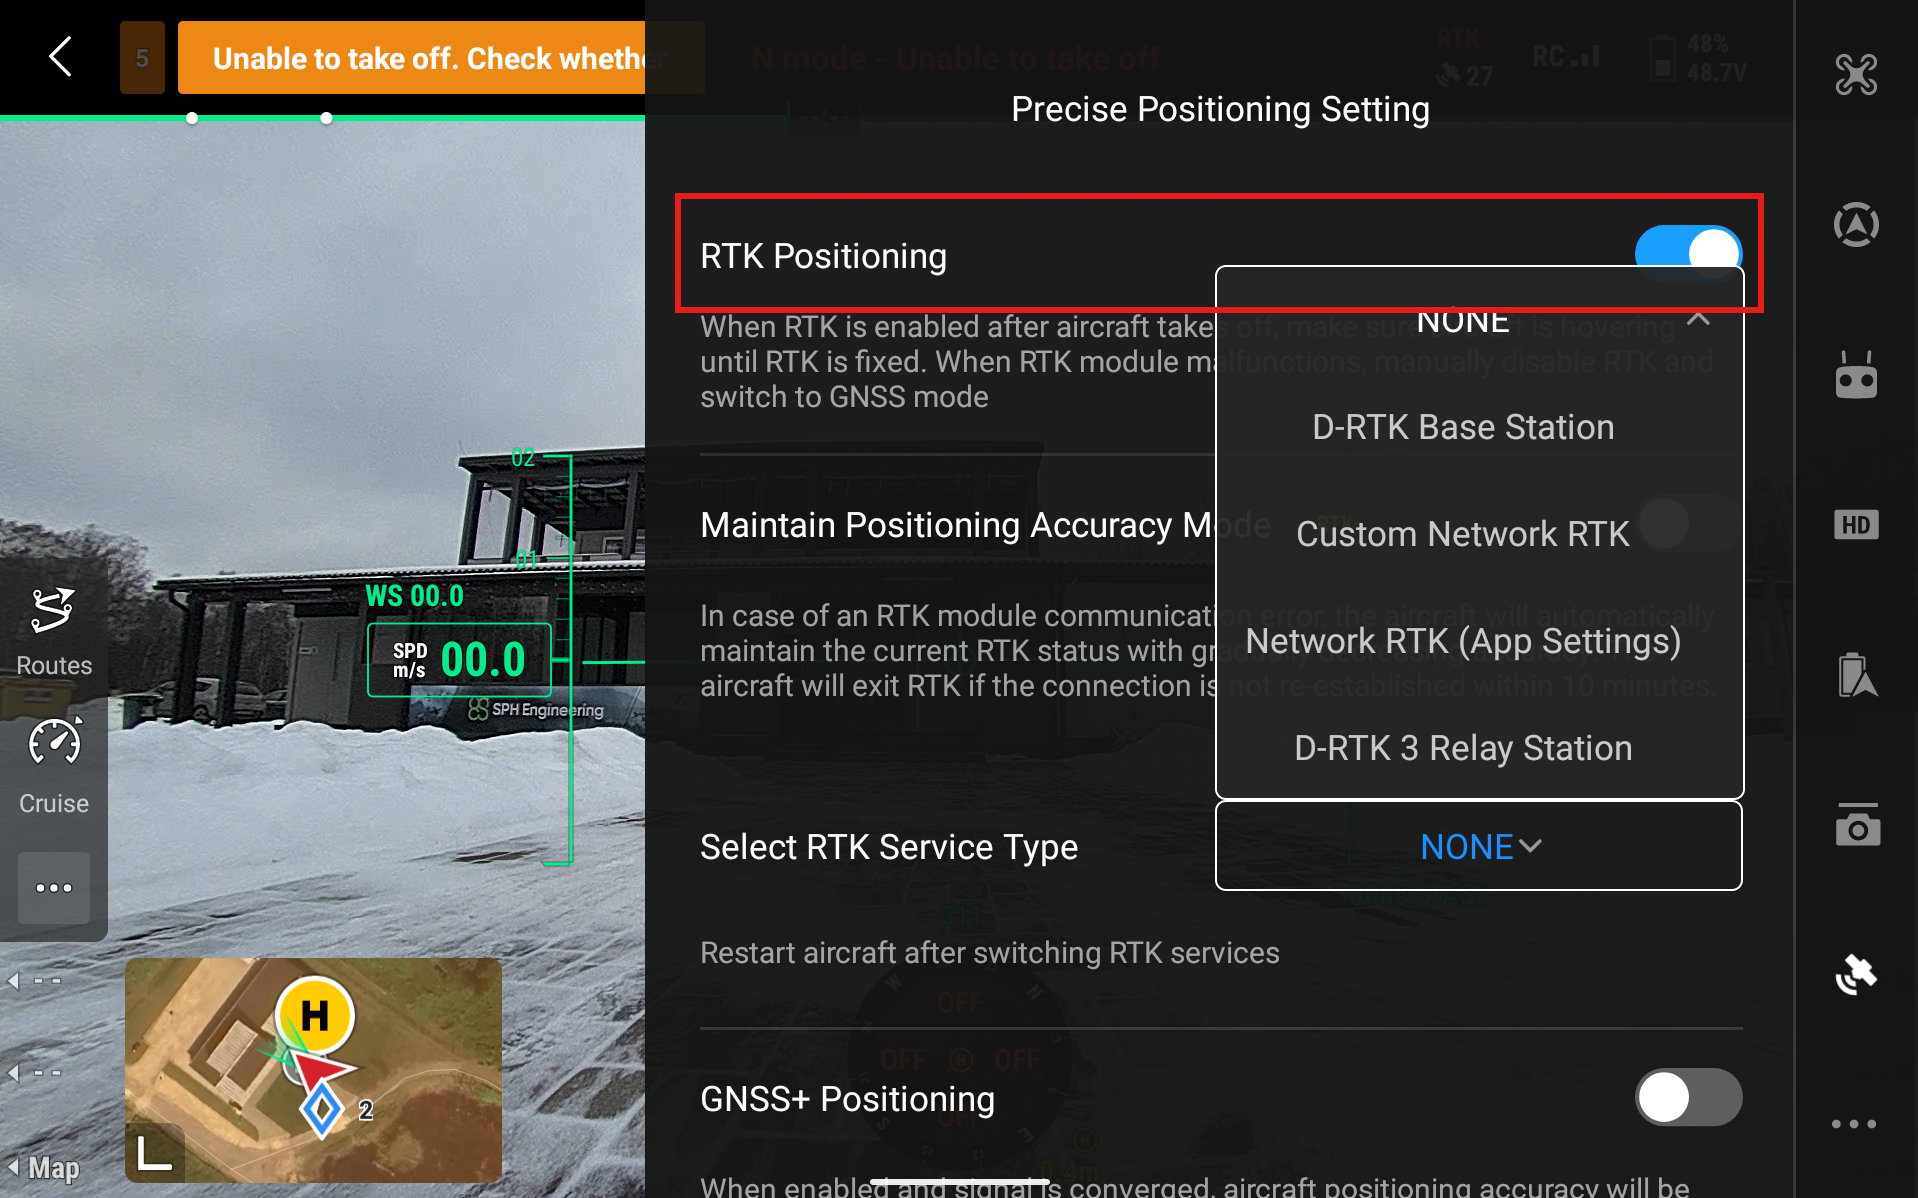Open HD video transmission settings
Viewport: 1918px width, 1198px height.
[1855, 525]
